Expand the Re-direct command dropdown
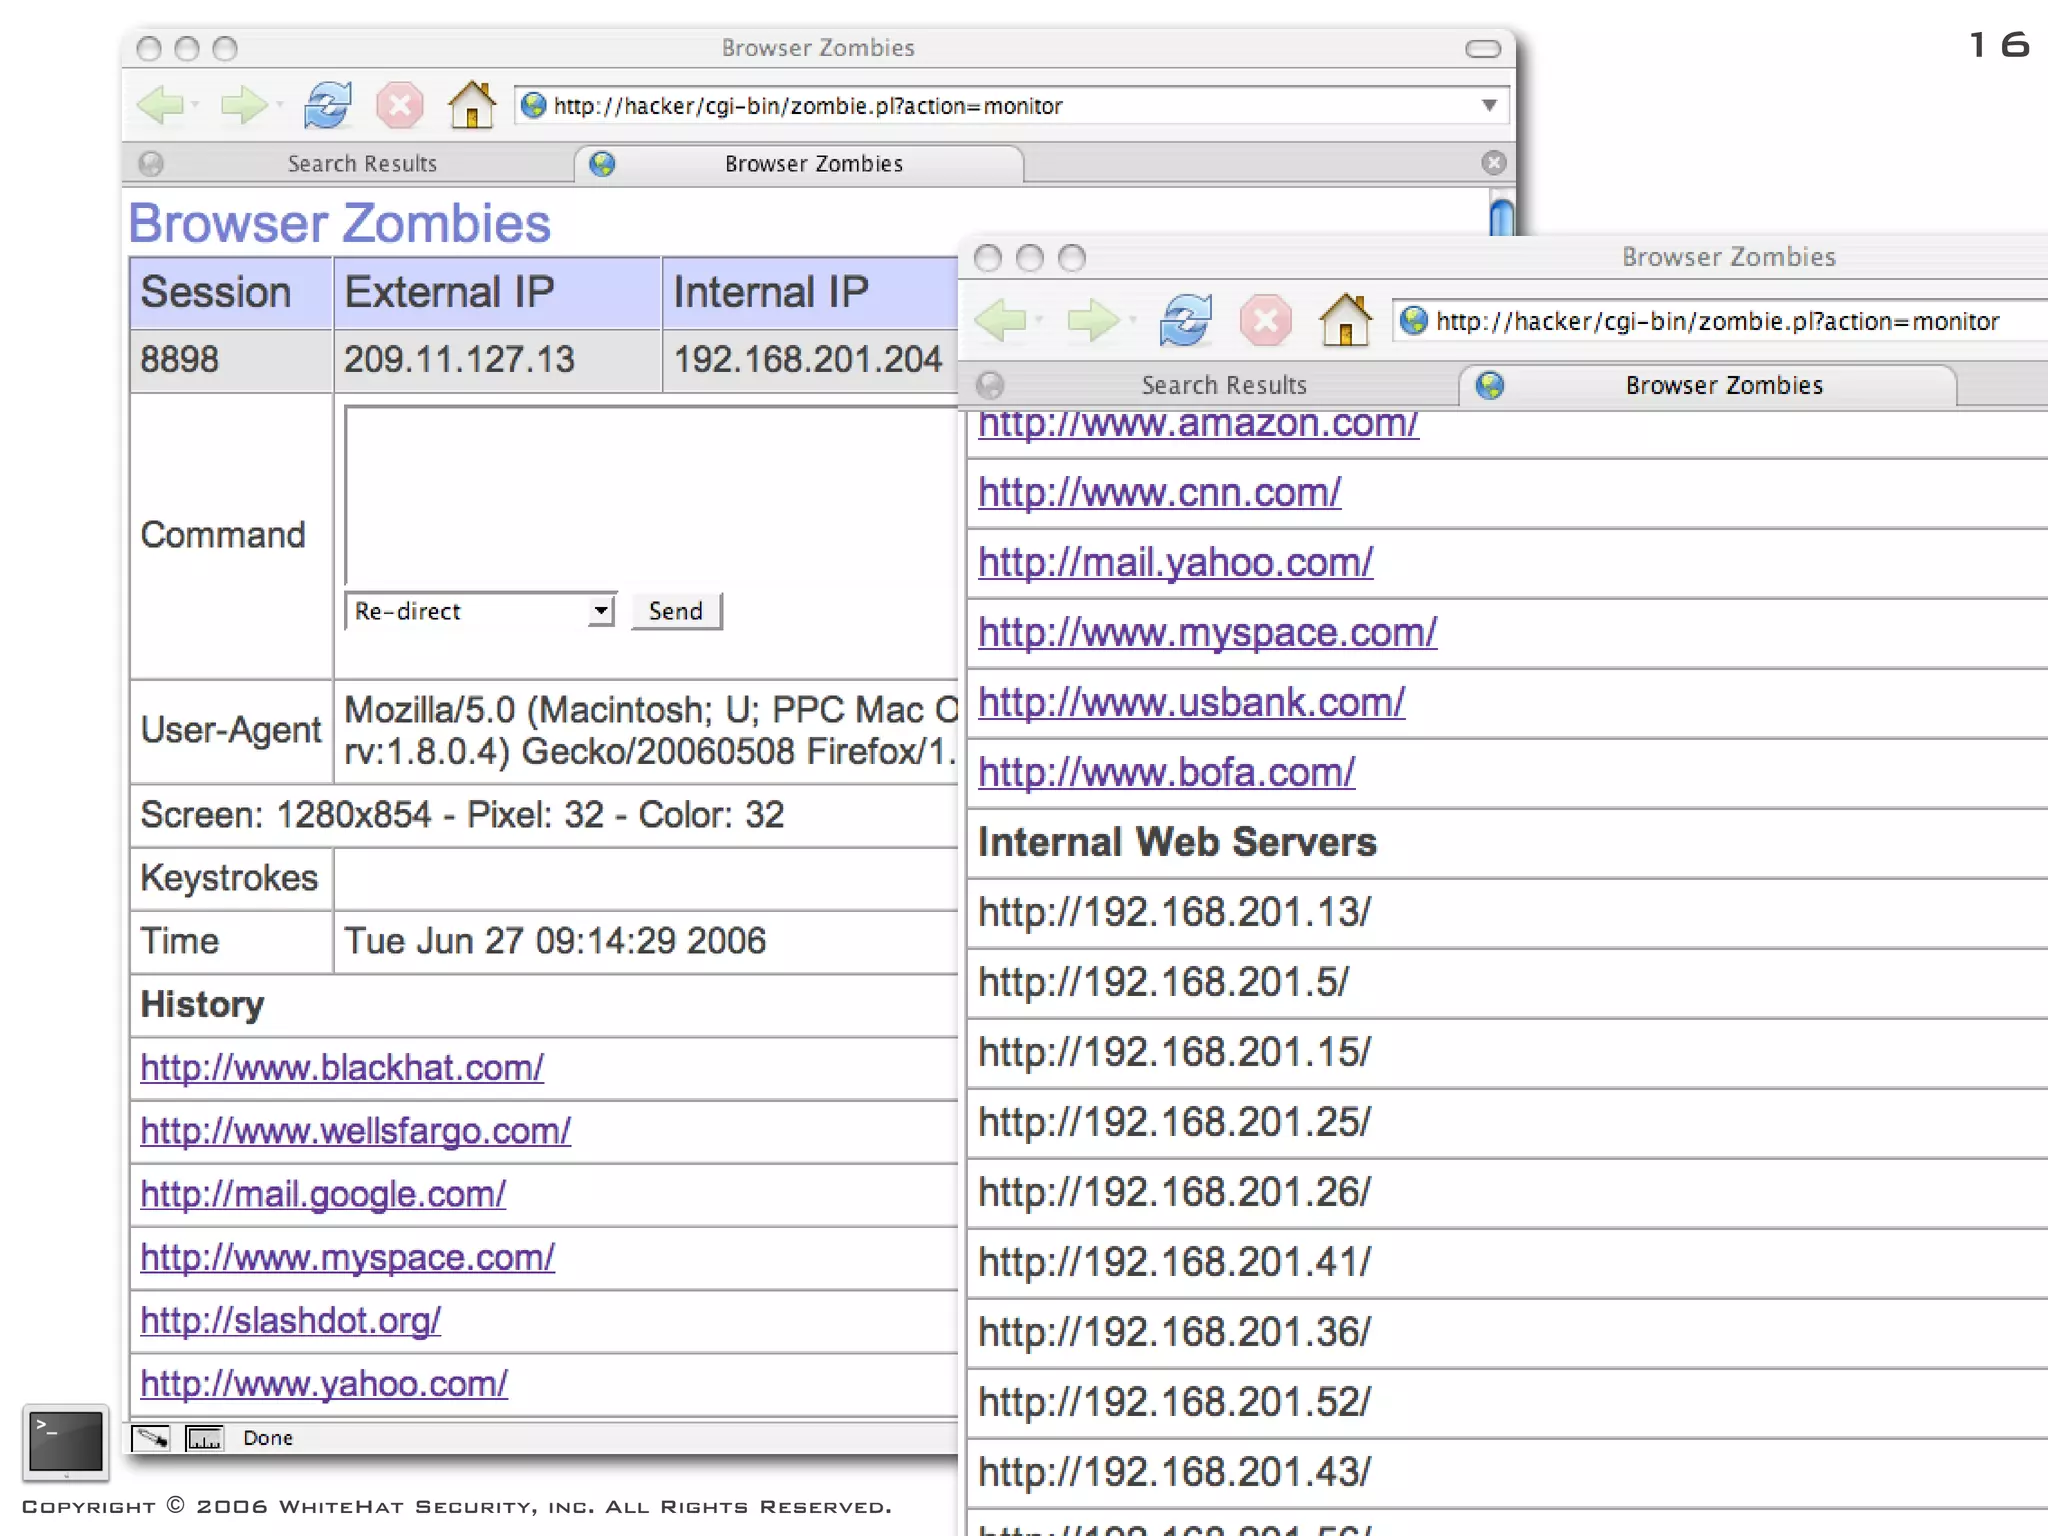Screen dimensions: 2048x1536 click(600, 610)
